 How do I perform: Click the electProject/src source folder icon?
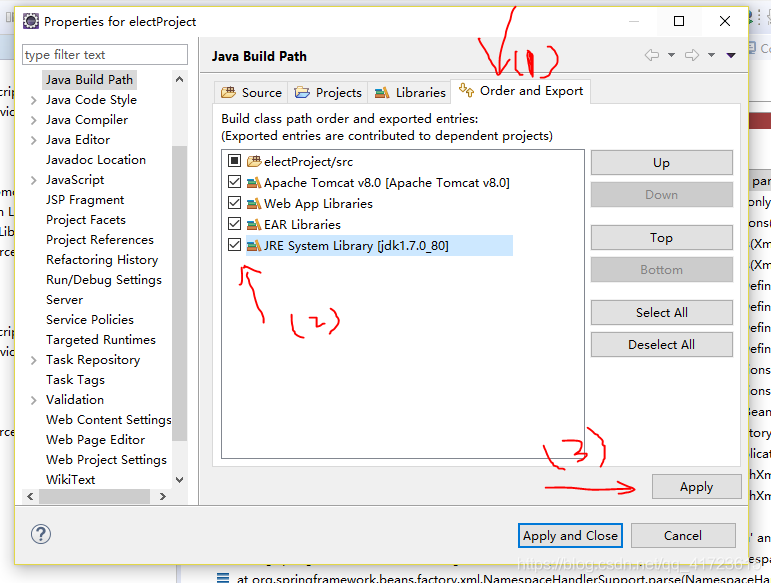coord(254,161)
